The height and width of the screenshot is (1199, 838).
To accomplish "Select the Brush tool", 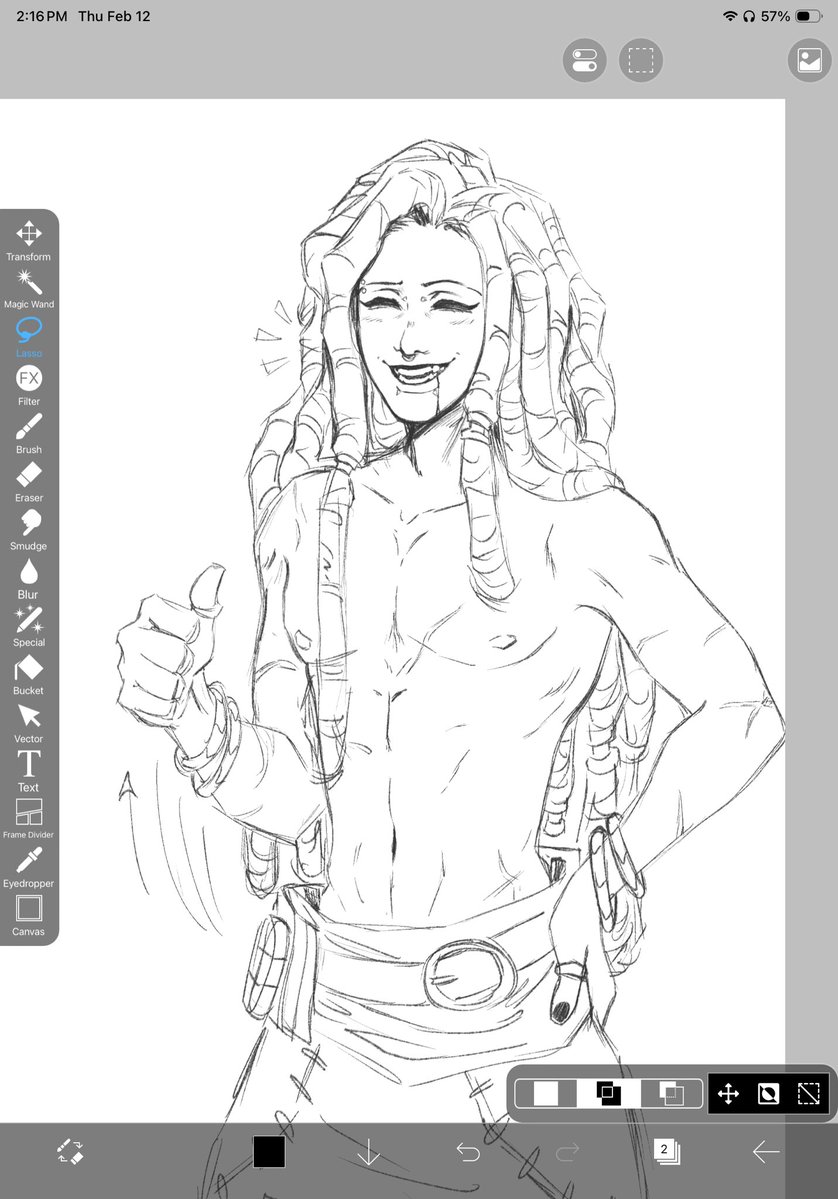I will pos(28,434).
